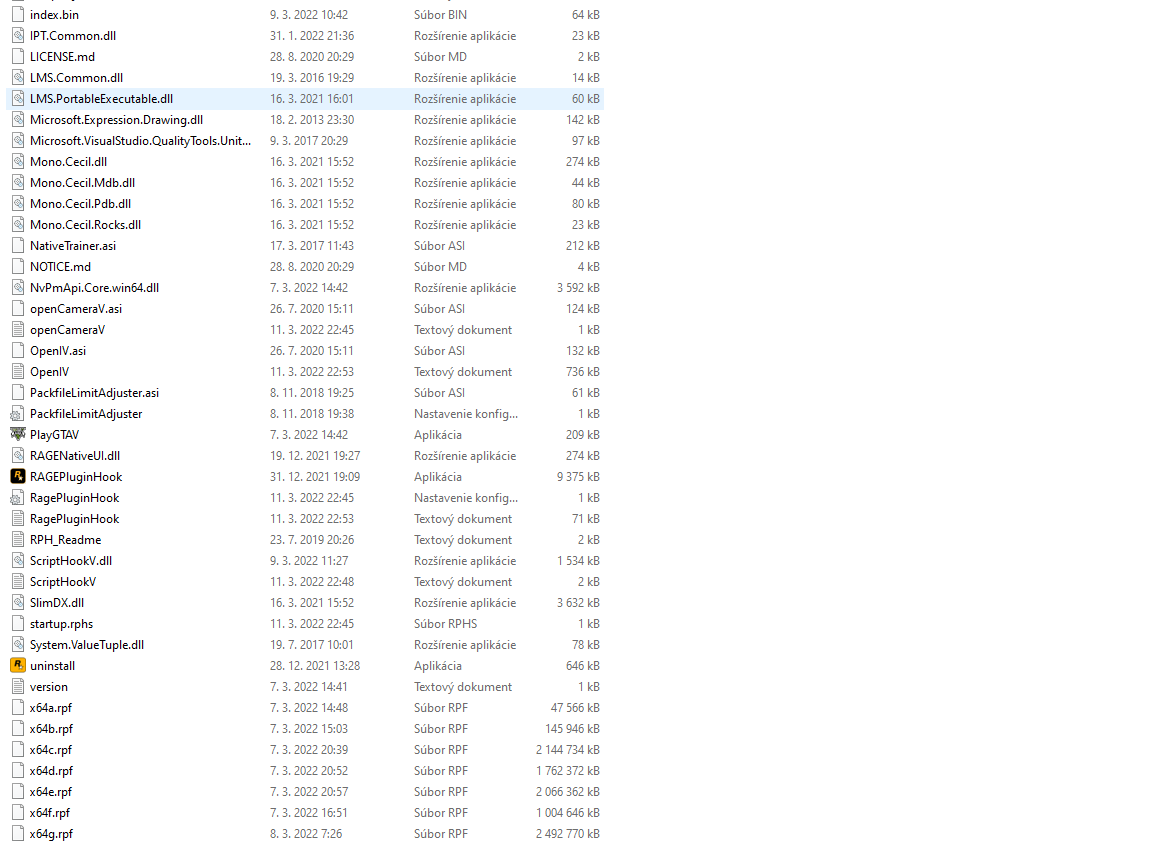Click the date 23. 7. 2019 20:26
This screenshot has height=860, width=1155.
tap(312, 540)
